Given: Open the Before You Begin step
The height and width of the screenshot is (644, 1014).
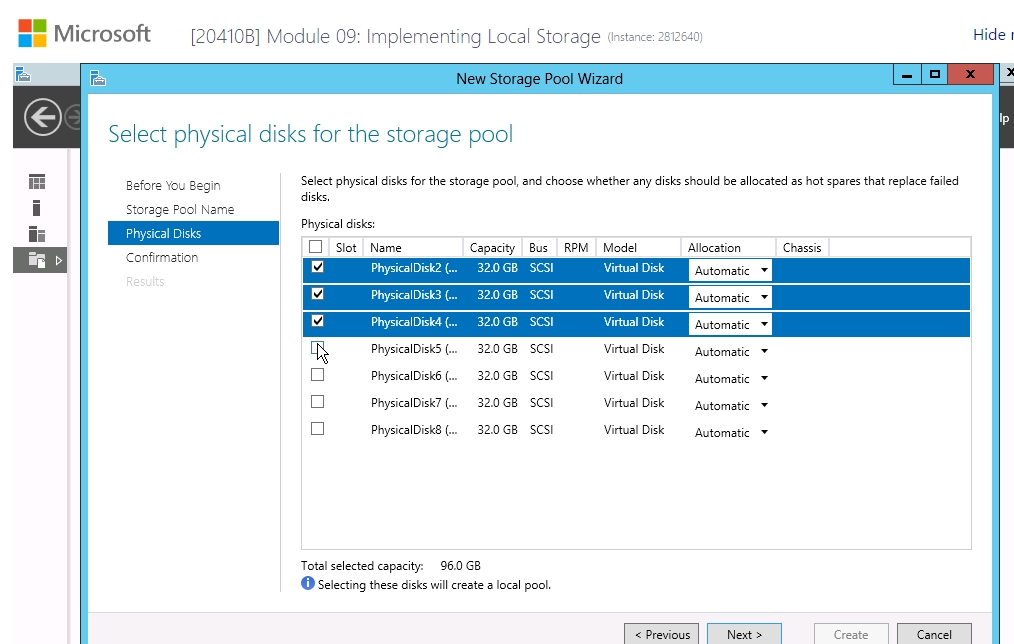Looking at the screenshot, I should click(173, 185).
